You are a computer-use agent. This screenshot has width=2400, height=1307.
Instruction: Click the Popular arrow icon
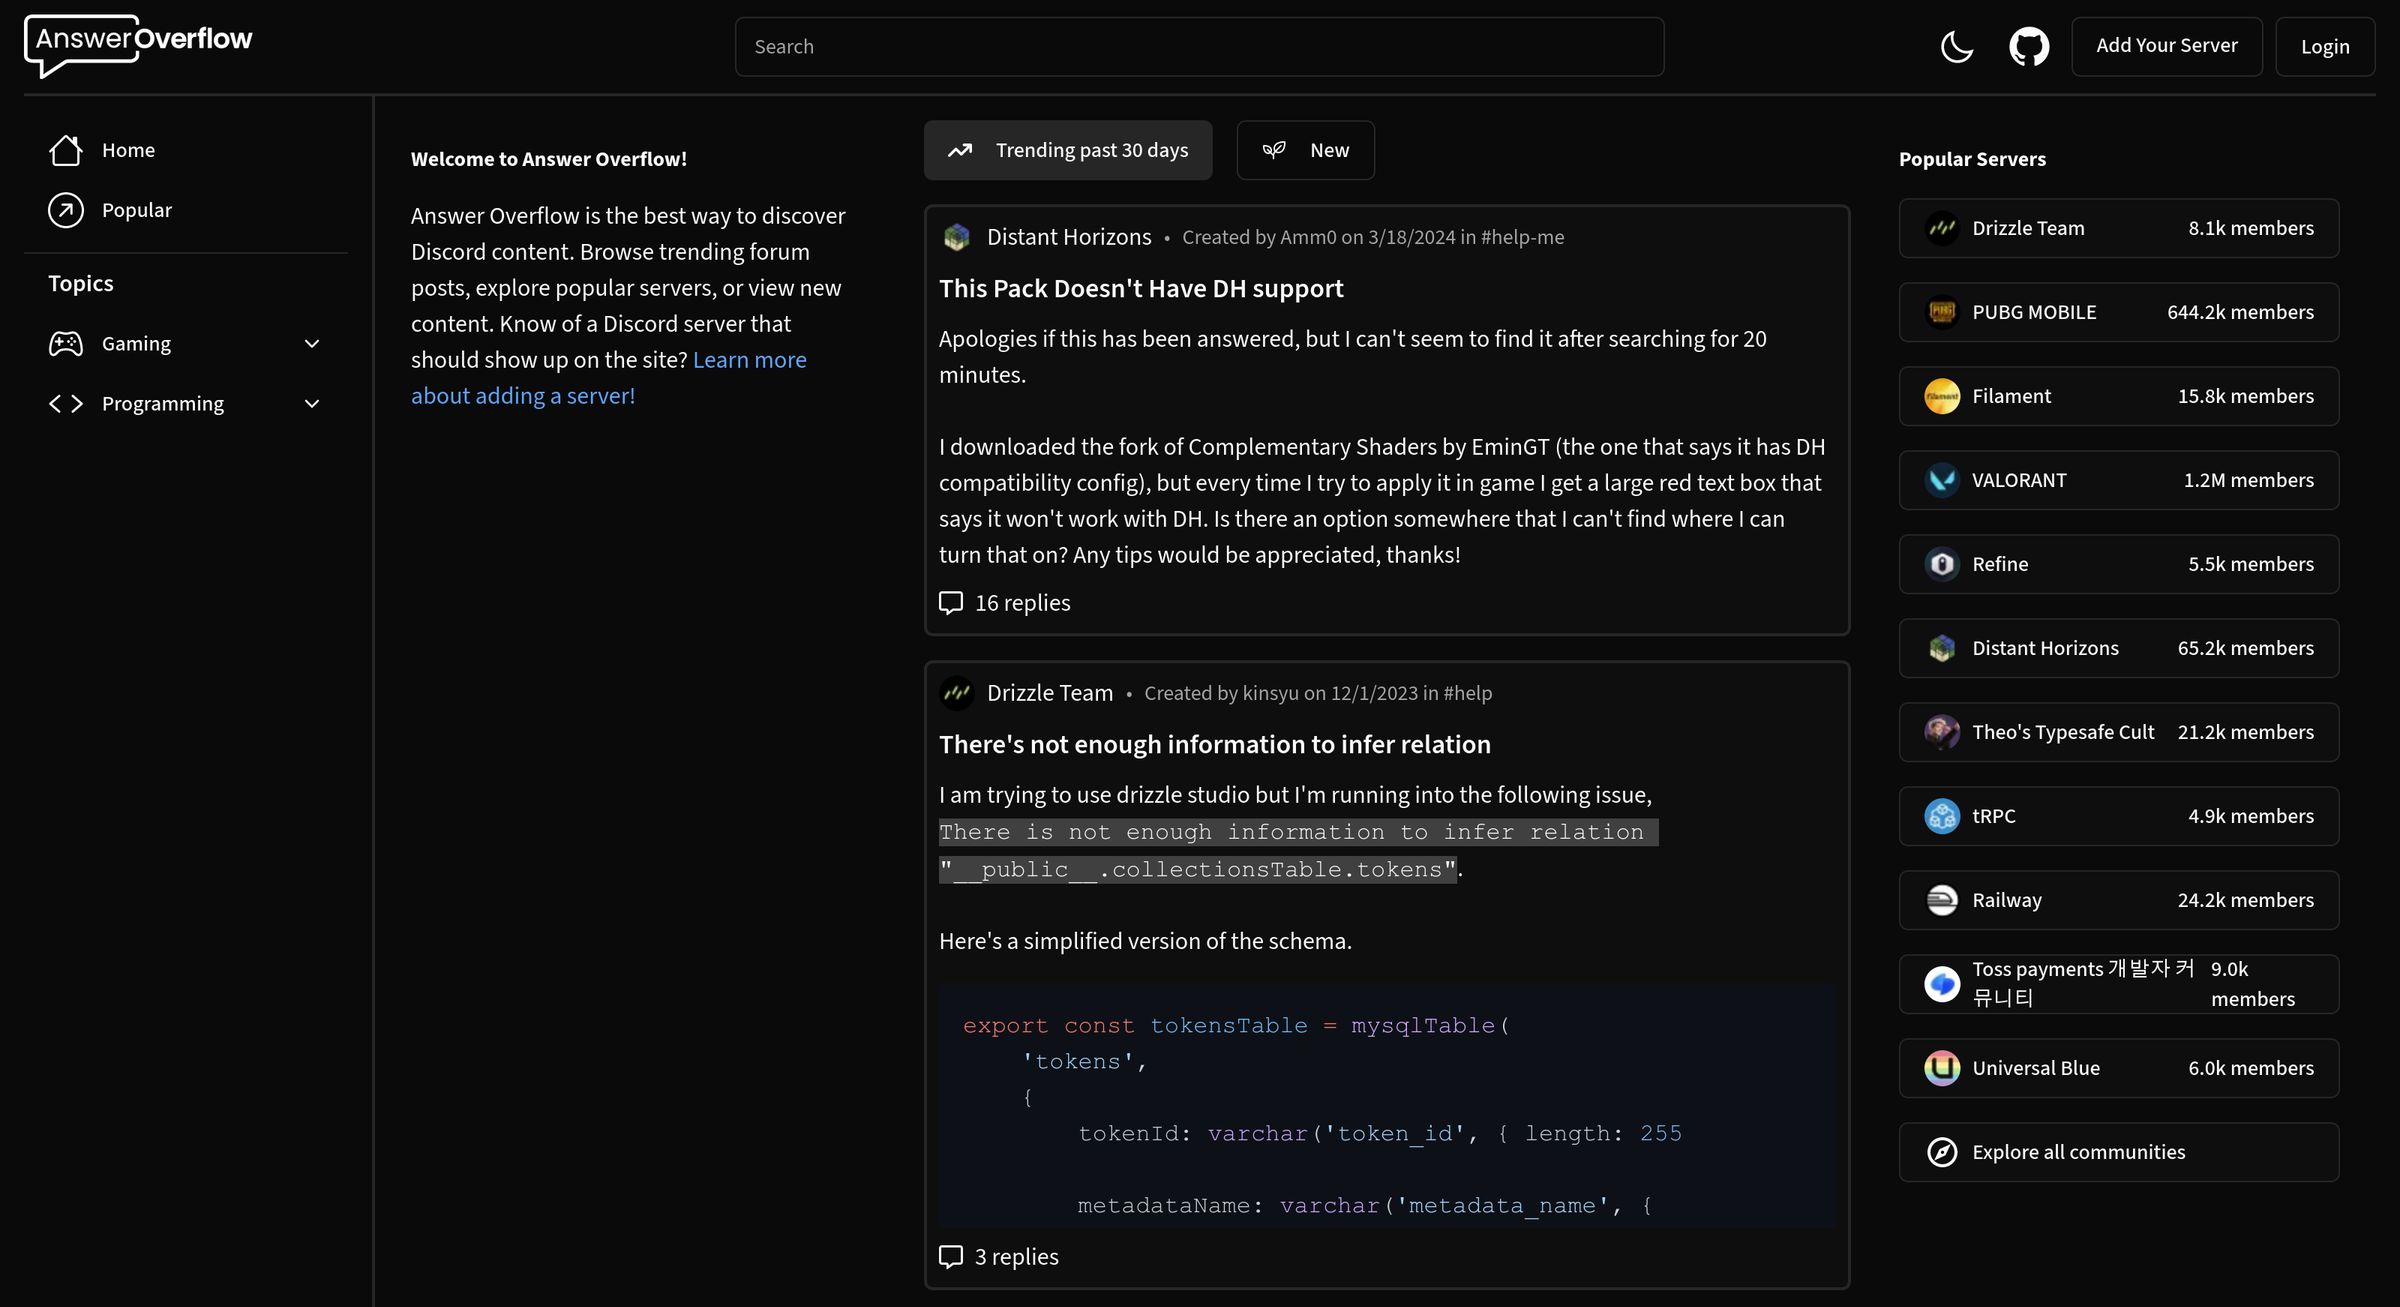(65, 210)
